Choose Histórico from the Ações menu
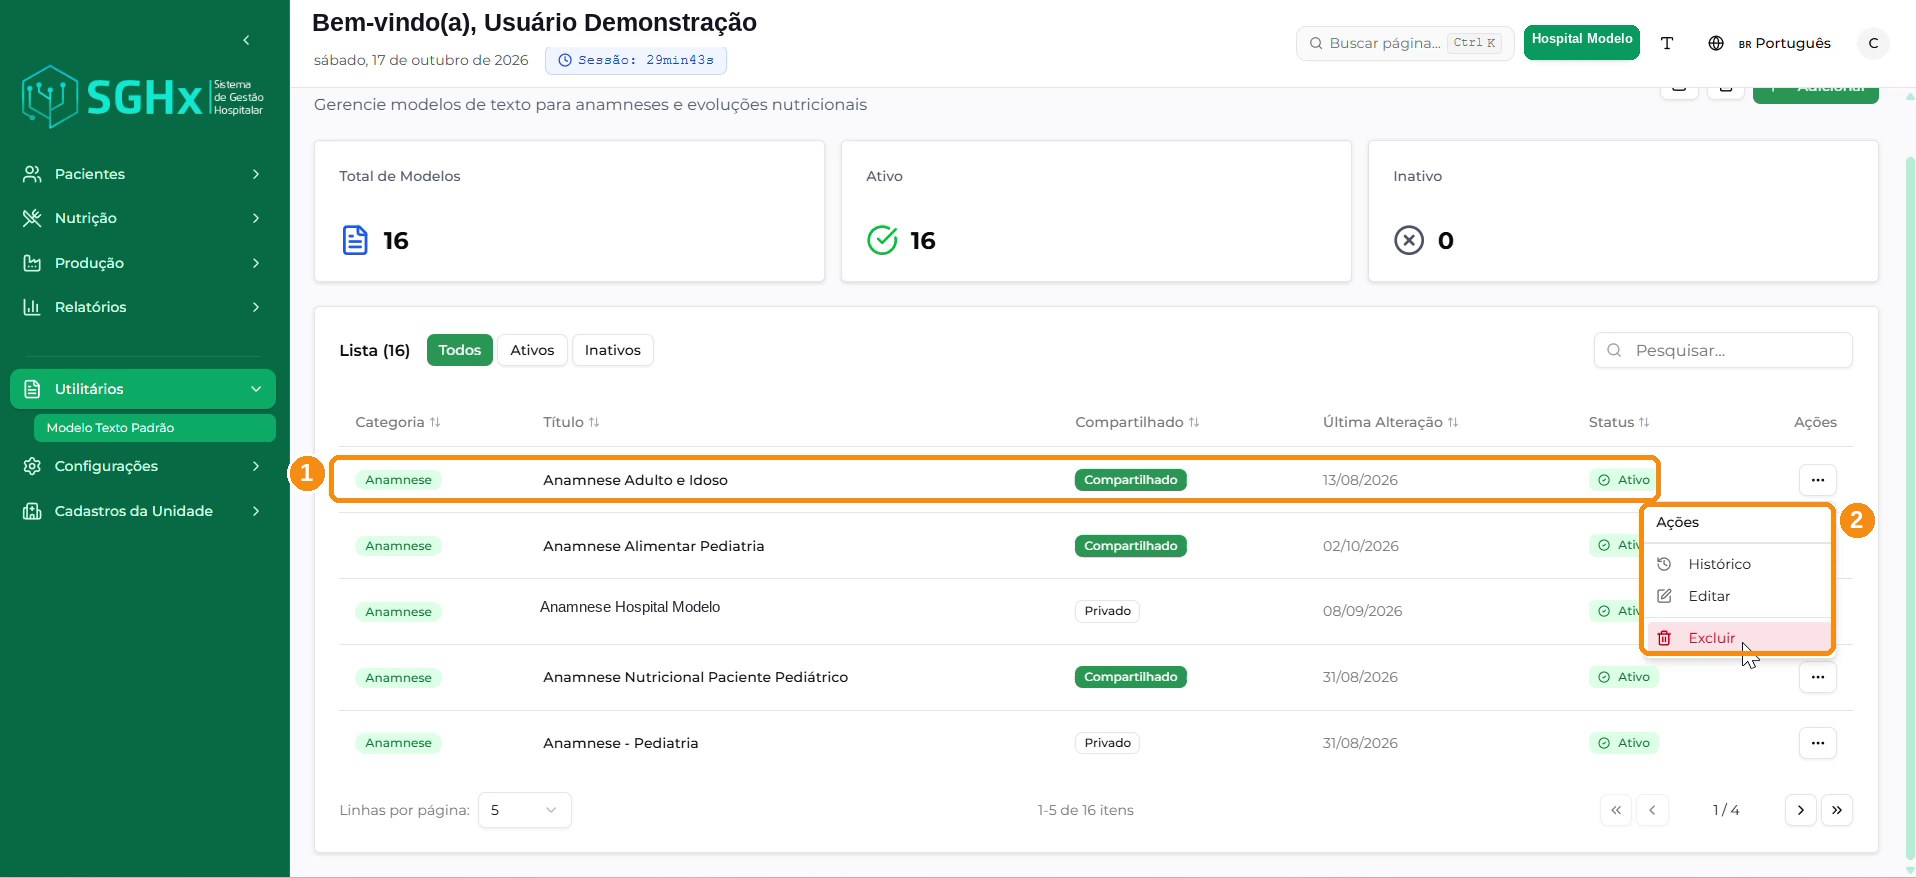 pyautogui.click(x=1738, y=564)
